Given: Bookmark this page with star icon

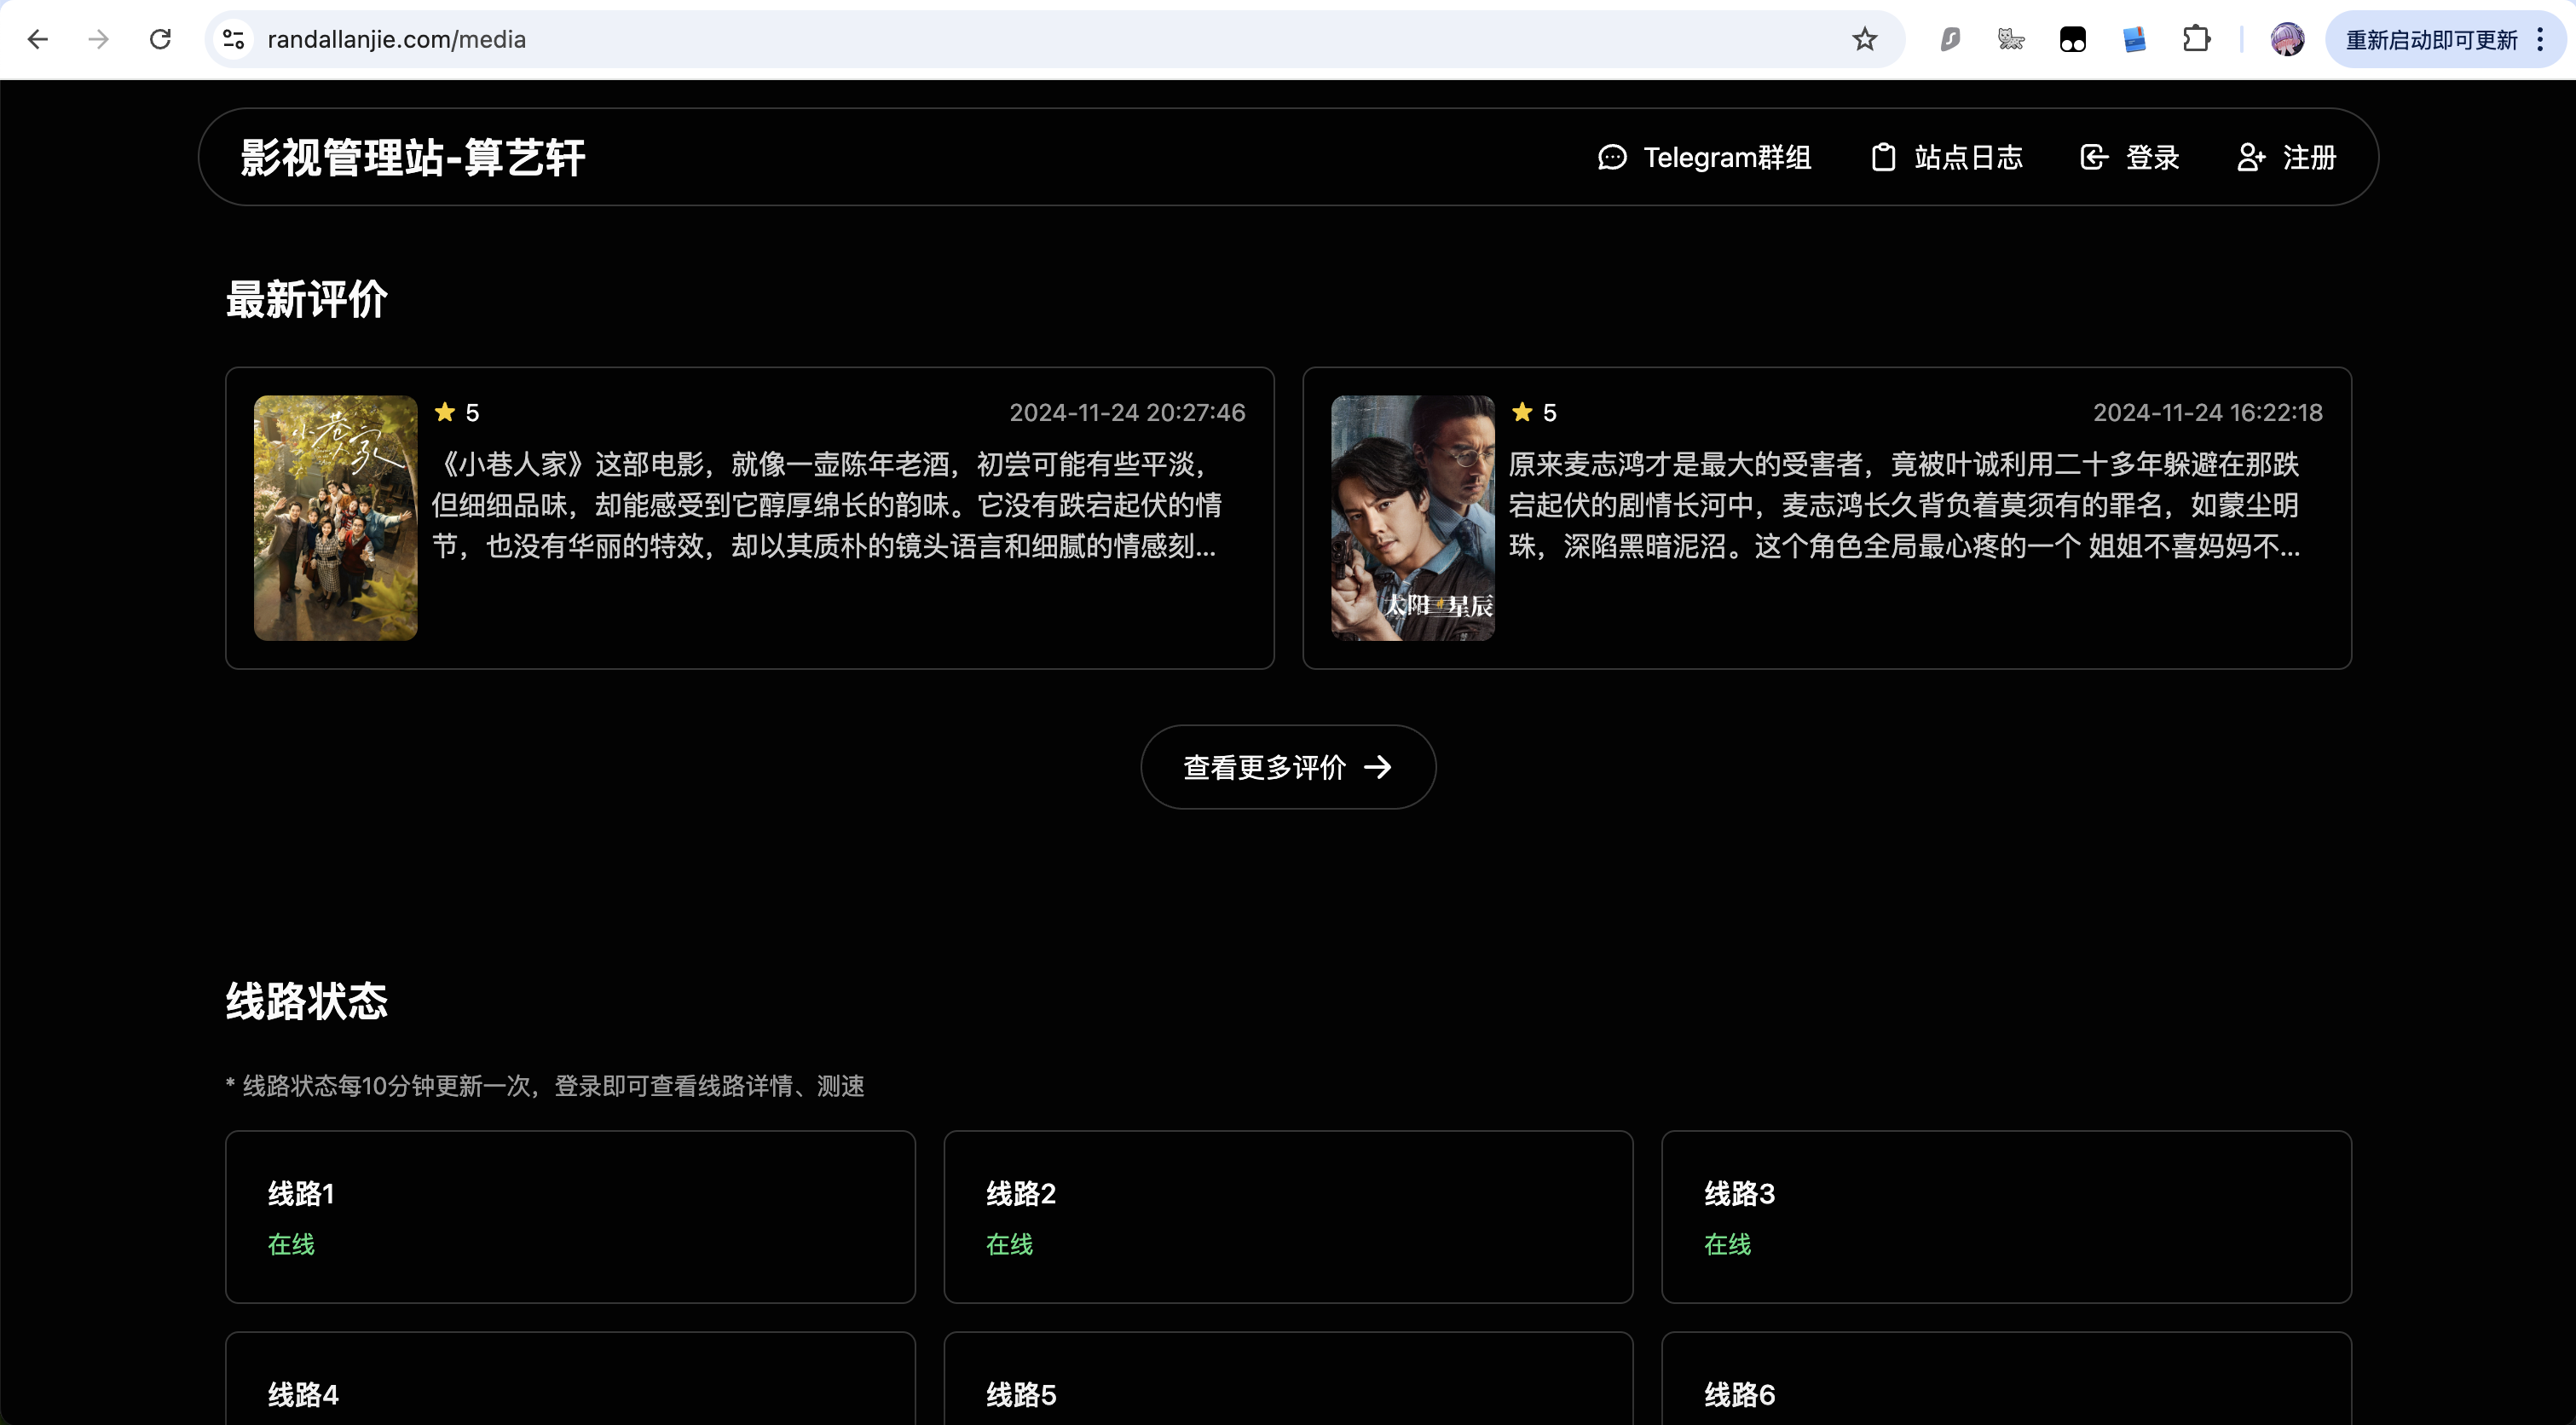Looking at the screenshot, I should click(1864, 39).
